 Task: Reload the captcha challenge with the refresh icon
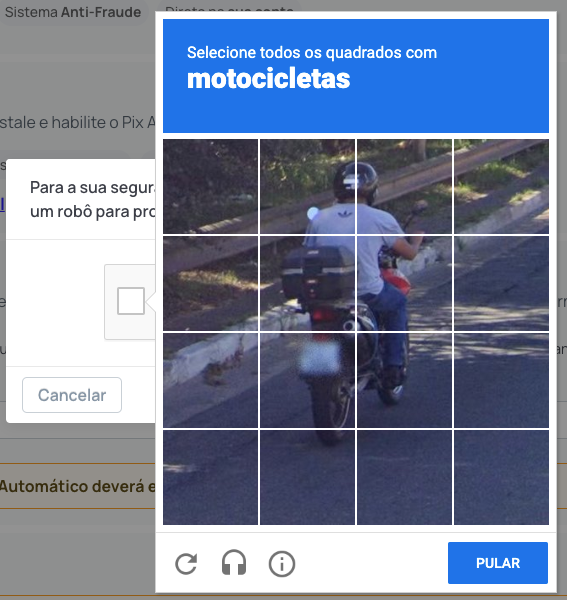(186, 564)
